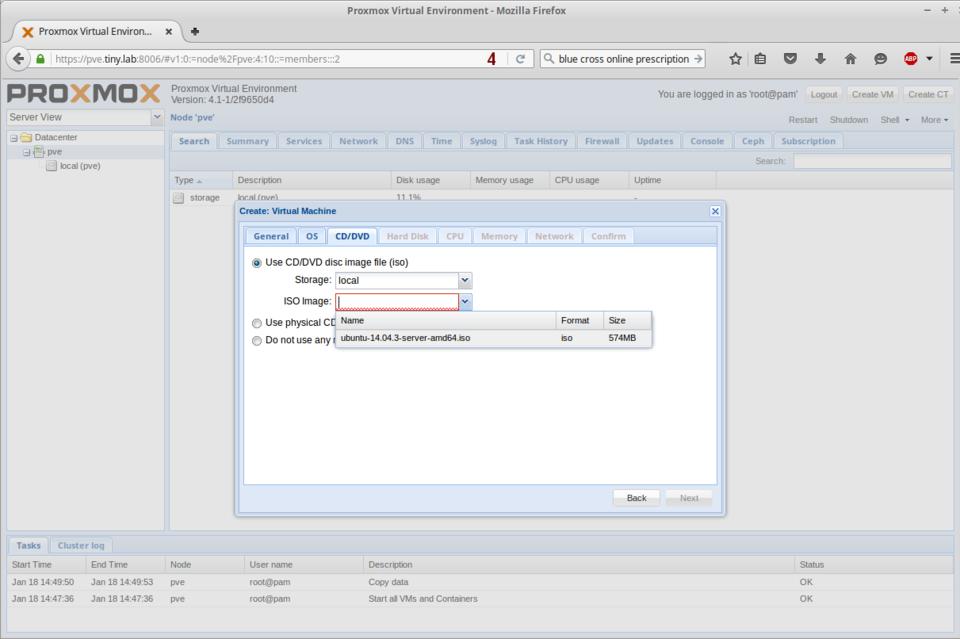Close the Create Virtual Machine dialog
The height and width of the screenshot is (639, 960).
715,211
